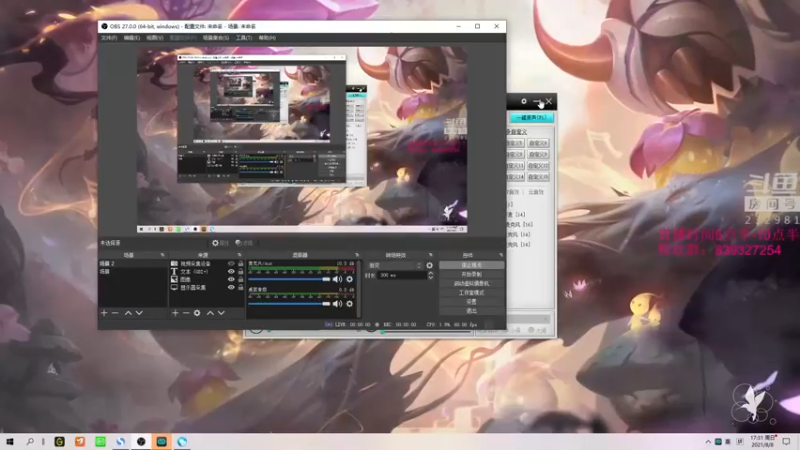This screenshot has height=450, width=800.
Task: Undock the 来源 panel using its header icon
Action: pos(239,255)
